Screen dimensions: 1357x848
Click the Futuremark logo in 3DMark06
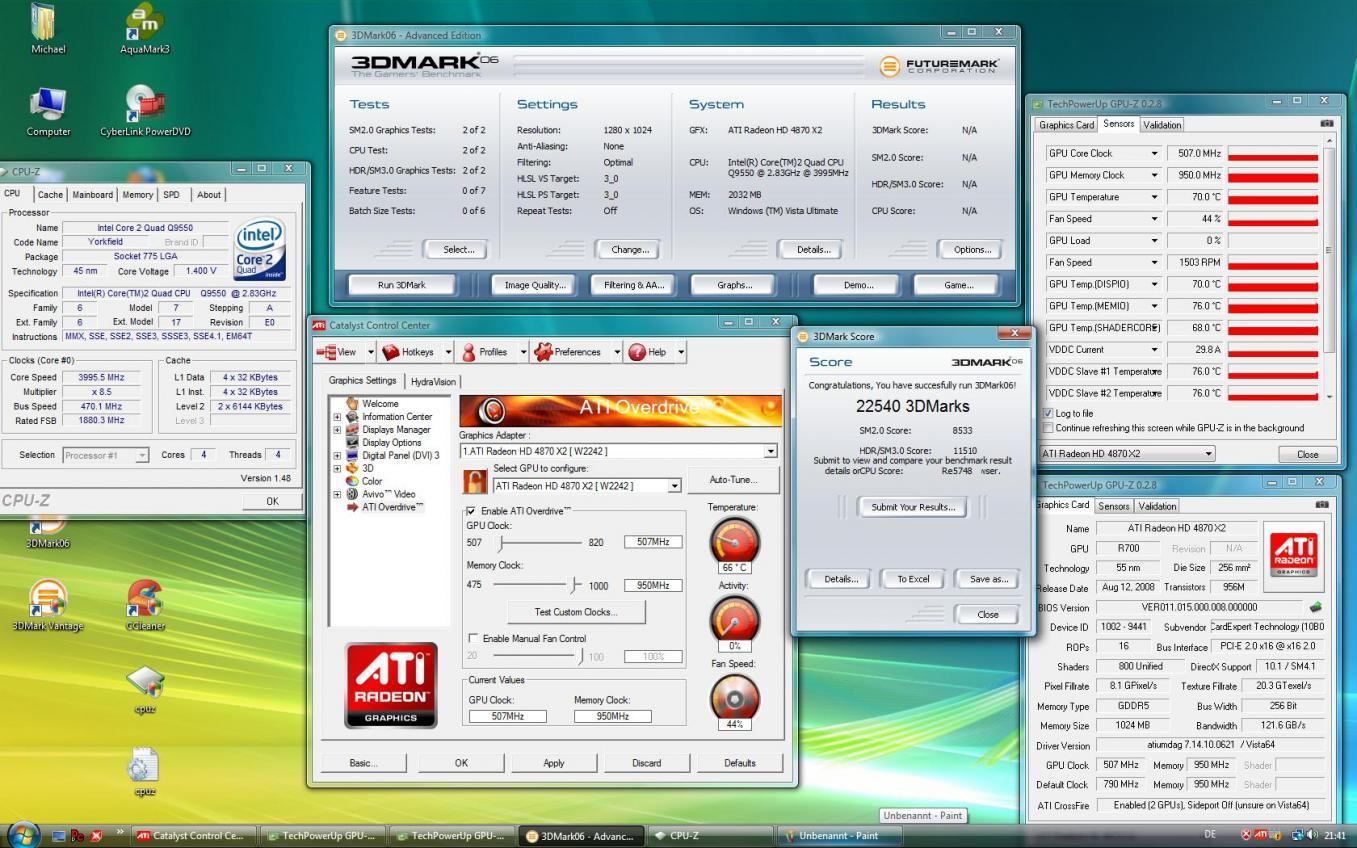coord(939,66)
